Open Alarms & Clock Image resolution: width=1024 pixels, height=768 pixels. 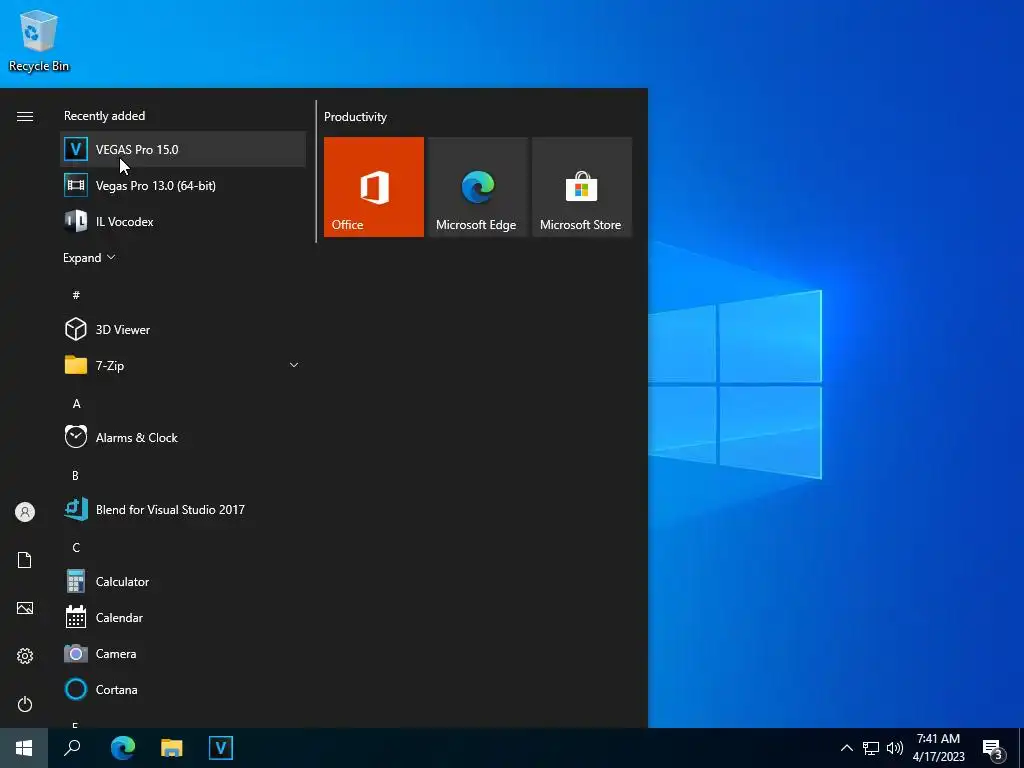point(183,438)
